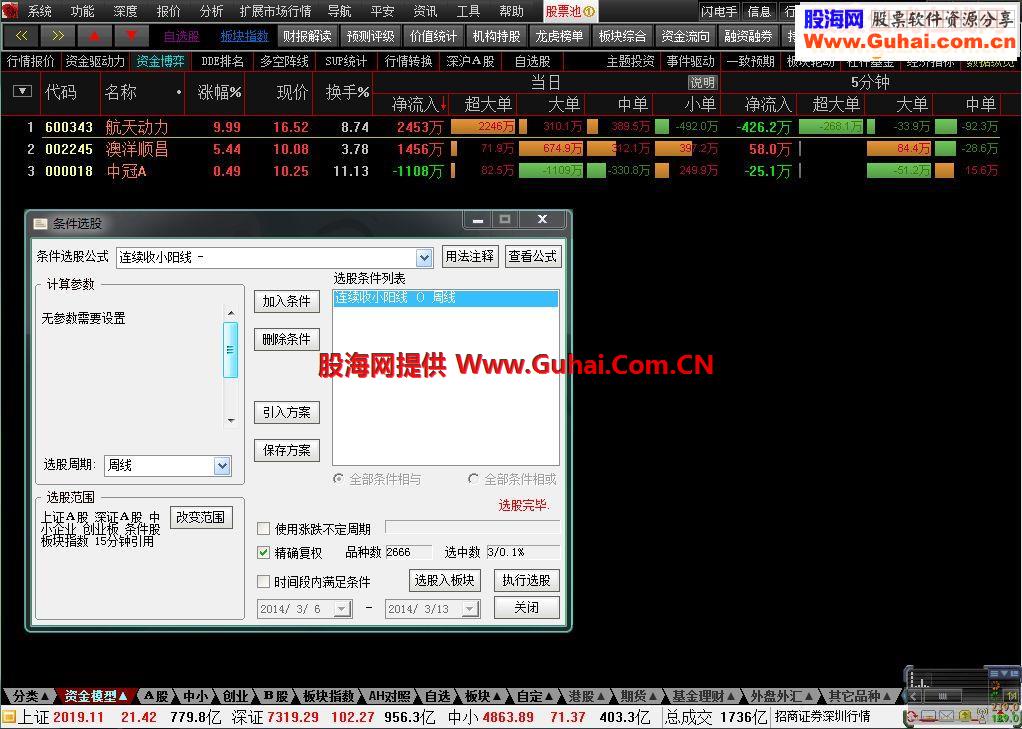This screenshot has height=729, width=1022.
Task: Click the double left arrow navigation icon
Action: pyautogui.click(x=21, y=37)
